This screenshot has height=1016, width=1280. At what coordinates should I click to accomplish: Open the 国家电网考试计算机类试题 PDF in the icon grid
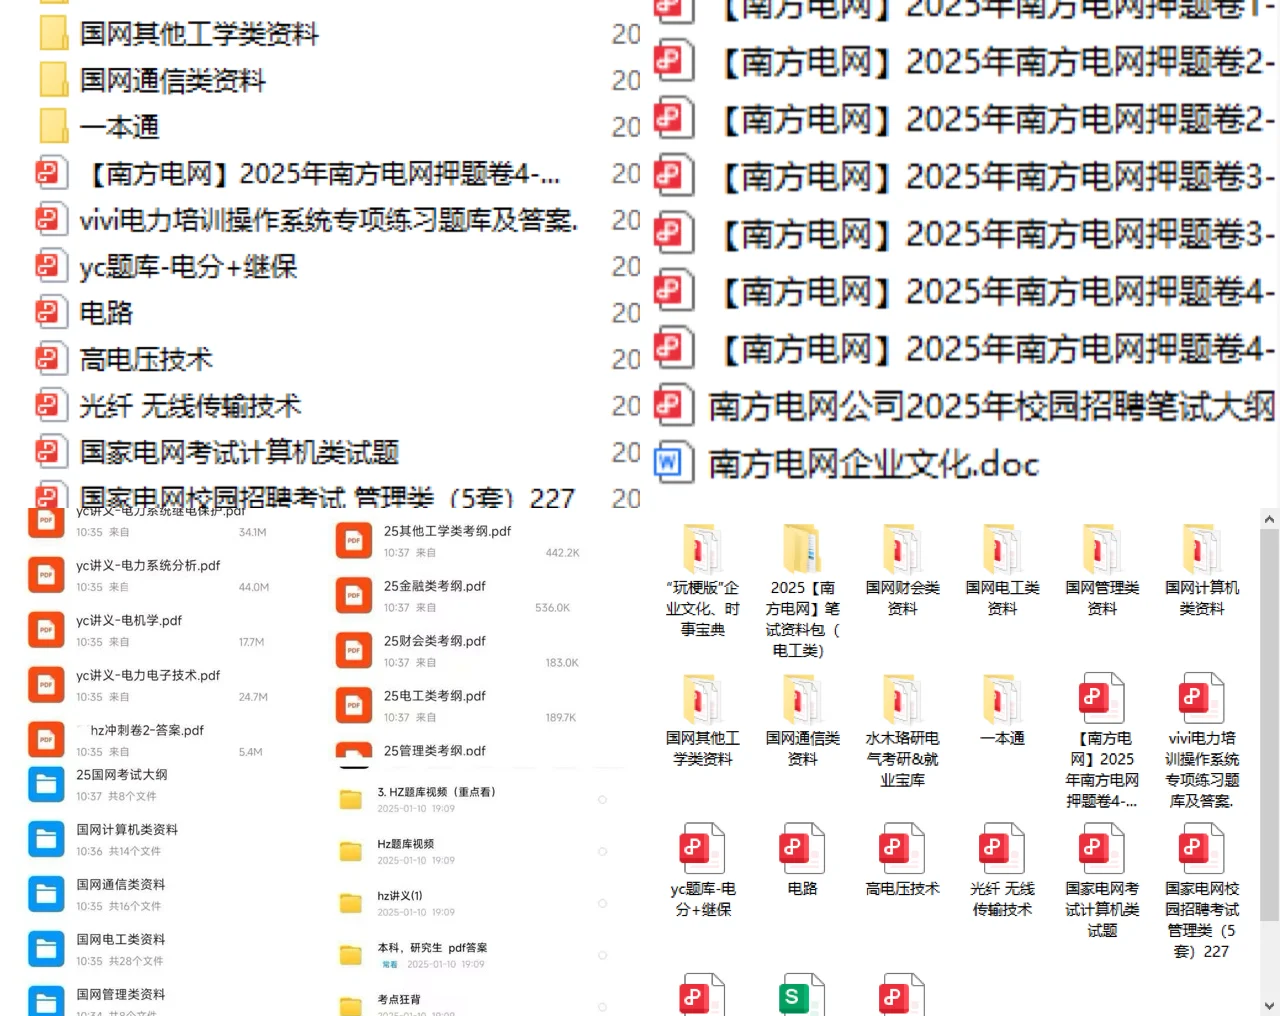click(x=1102, y=882)
